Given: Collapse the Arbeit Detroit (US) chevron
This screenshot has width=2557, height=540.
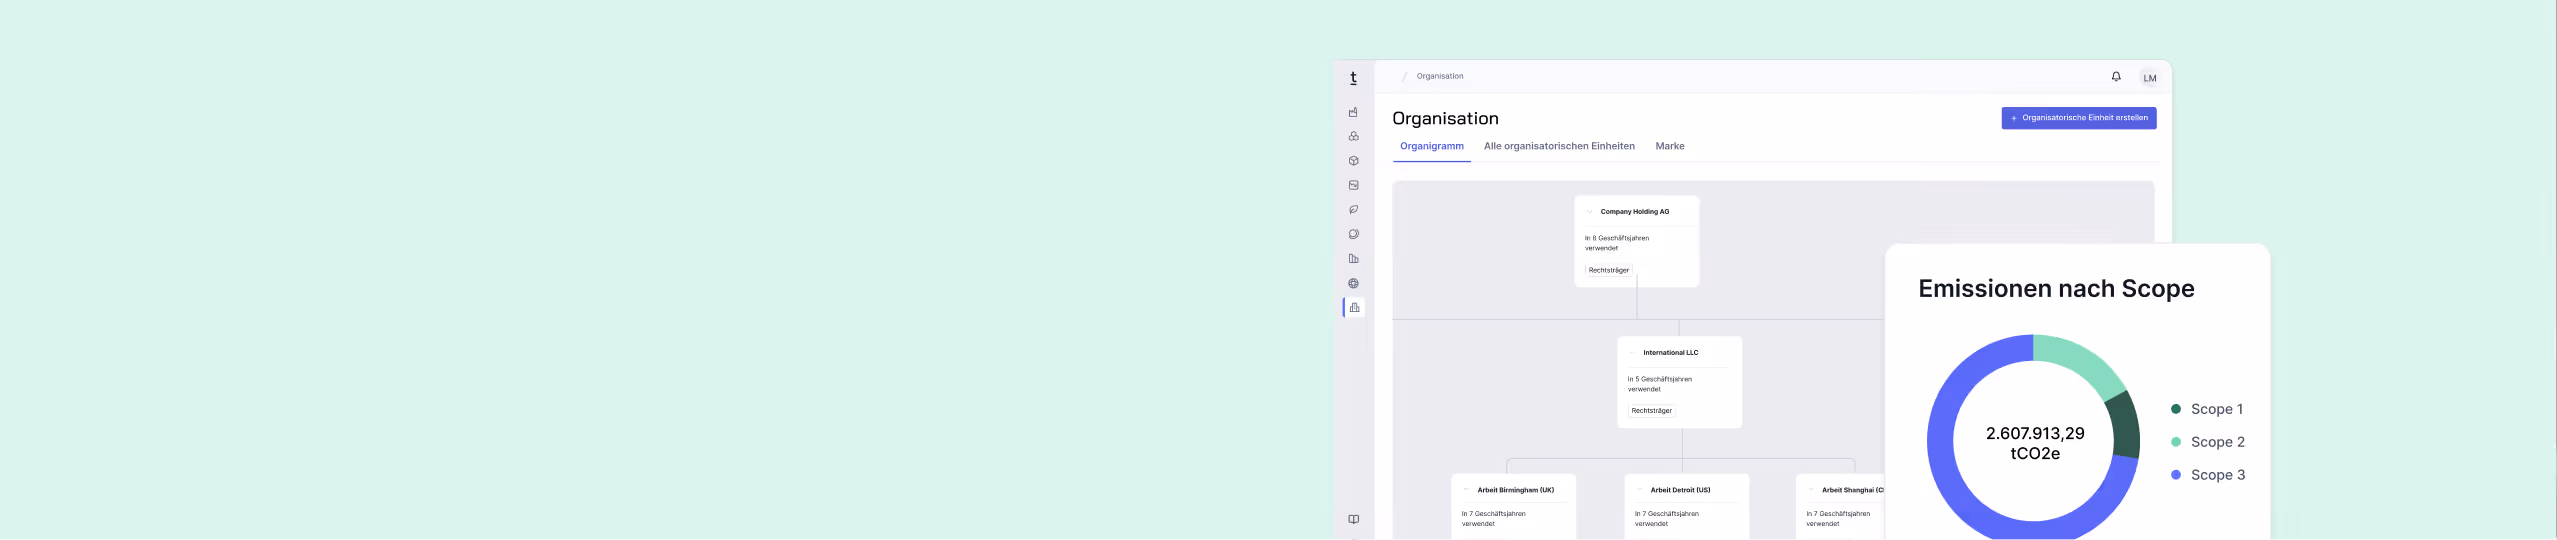Looking at the screenshot, I should click(1640, 490).
